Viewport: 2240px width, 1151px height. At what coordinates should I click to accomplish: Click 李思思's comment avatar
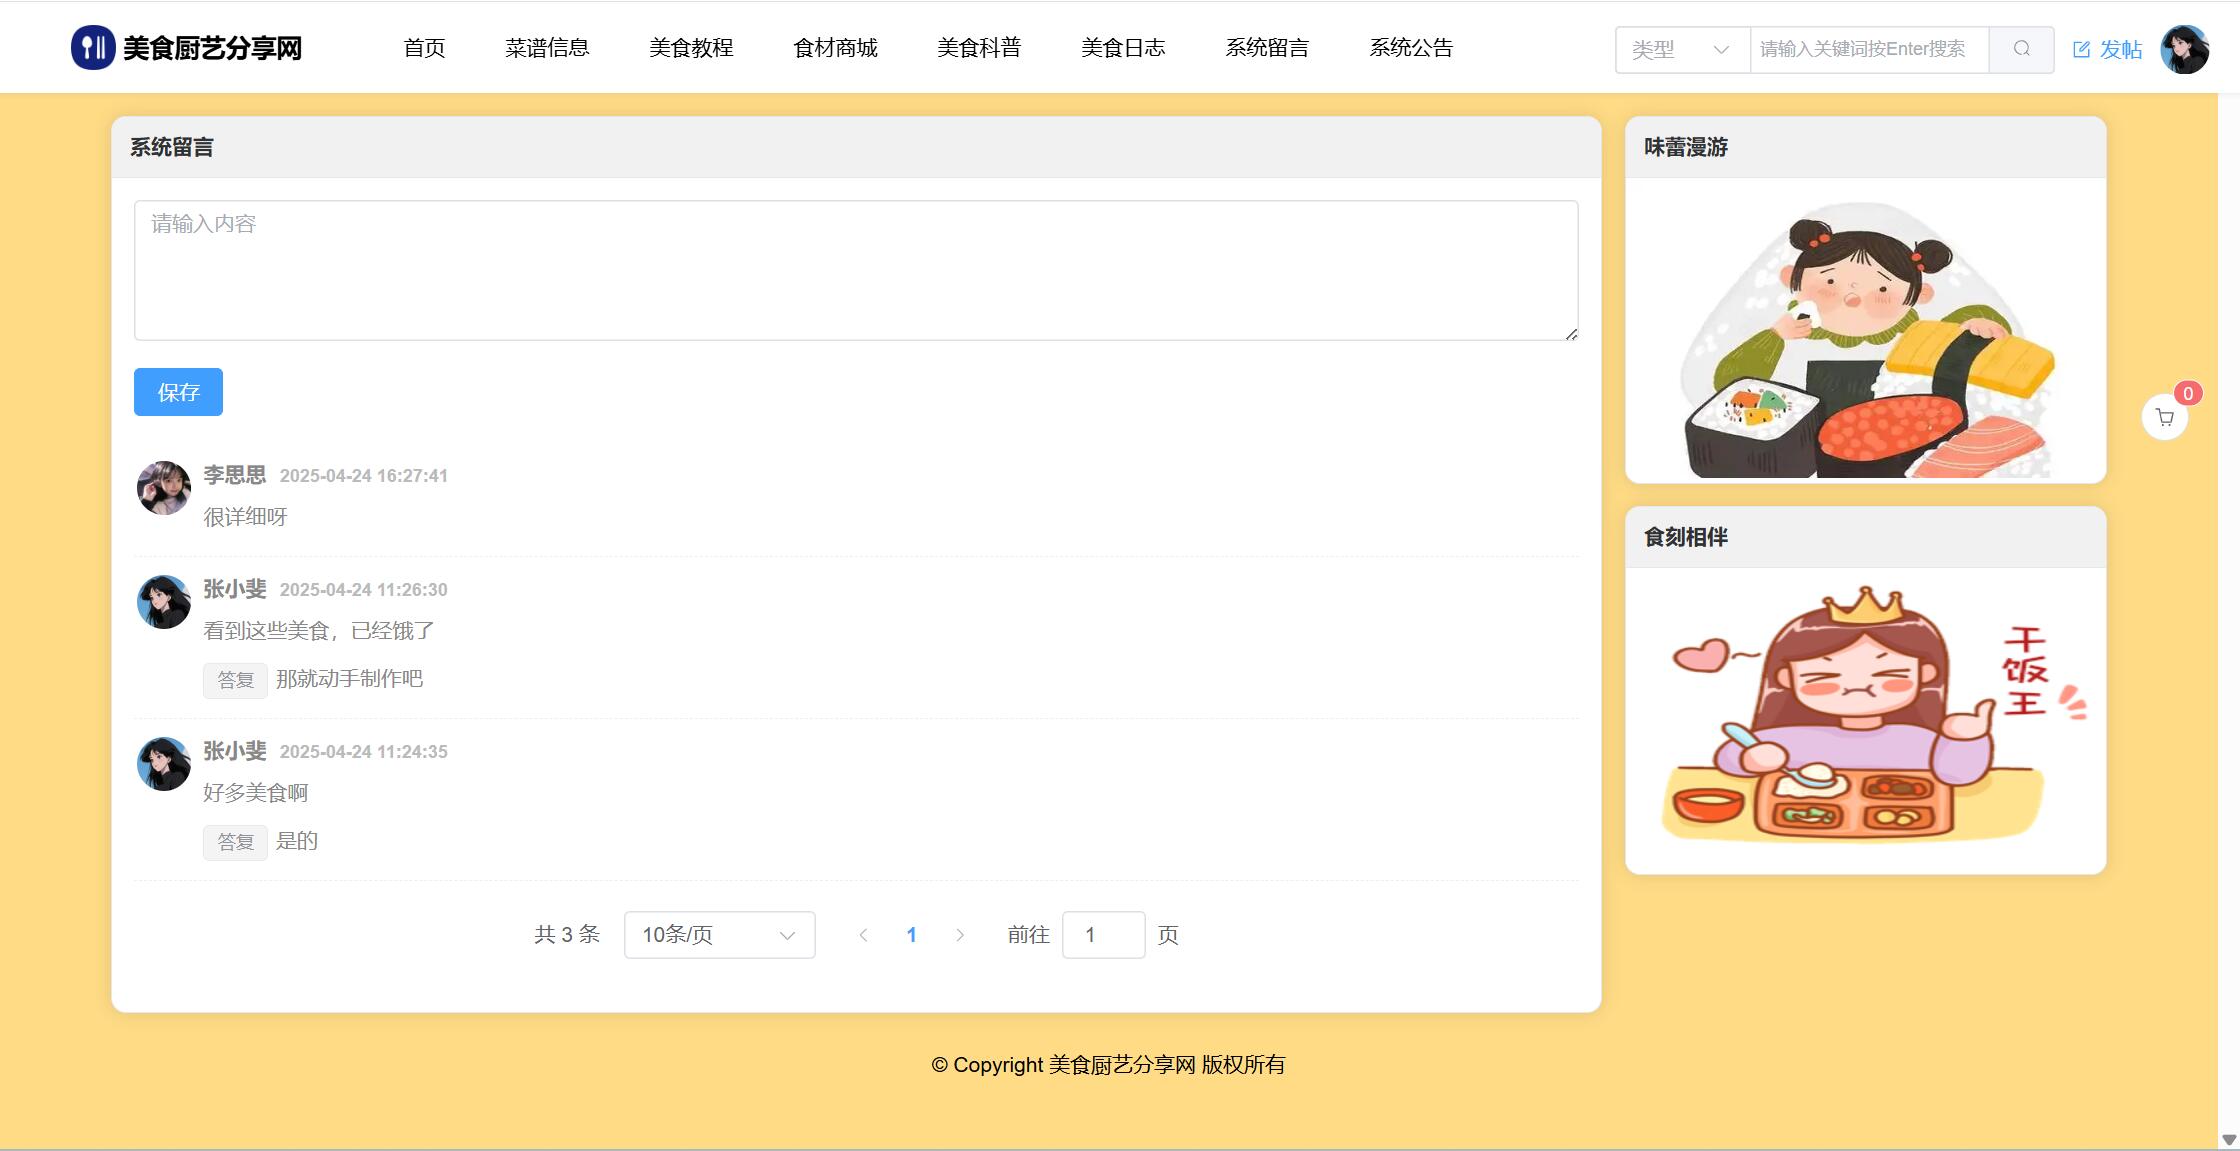tap(164, 488)
